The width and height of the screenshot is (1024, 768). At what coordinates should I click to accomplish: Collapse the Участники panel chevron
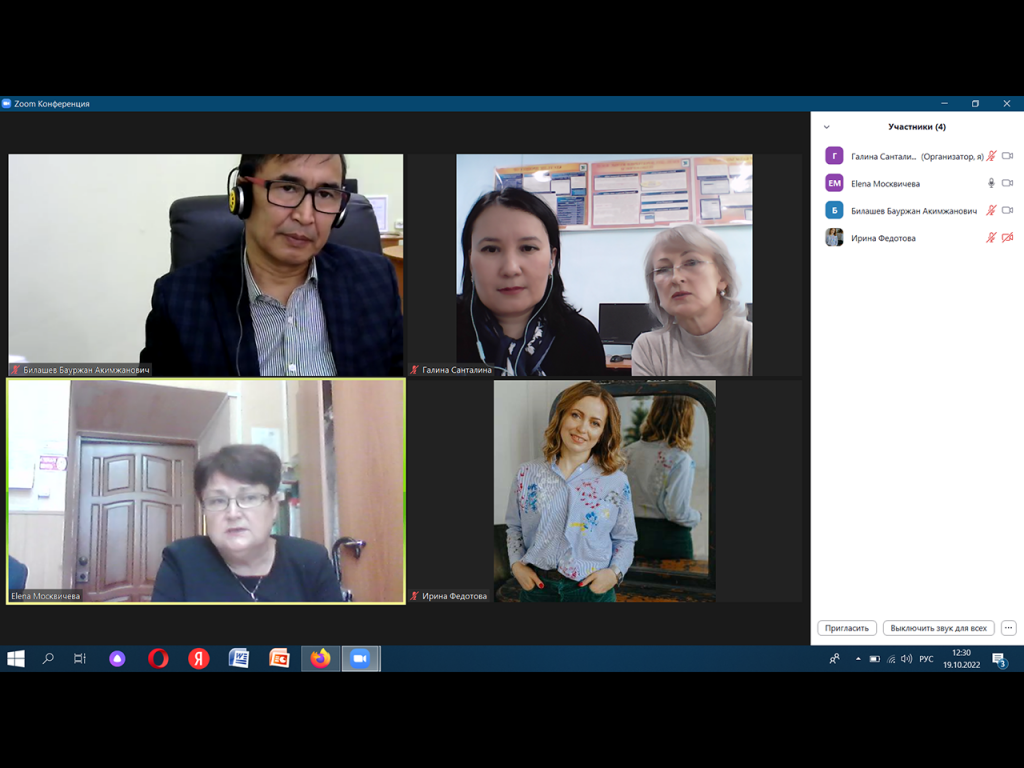826,127
